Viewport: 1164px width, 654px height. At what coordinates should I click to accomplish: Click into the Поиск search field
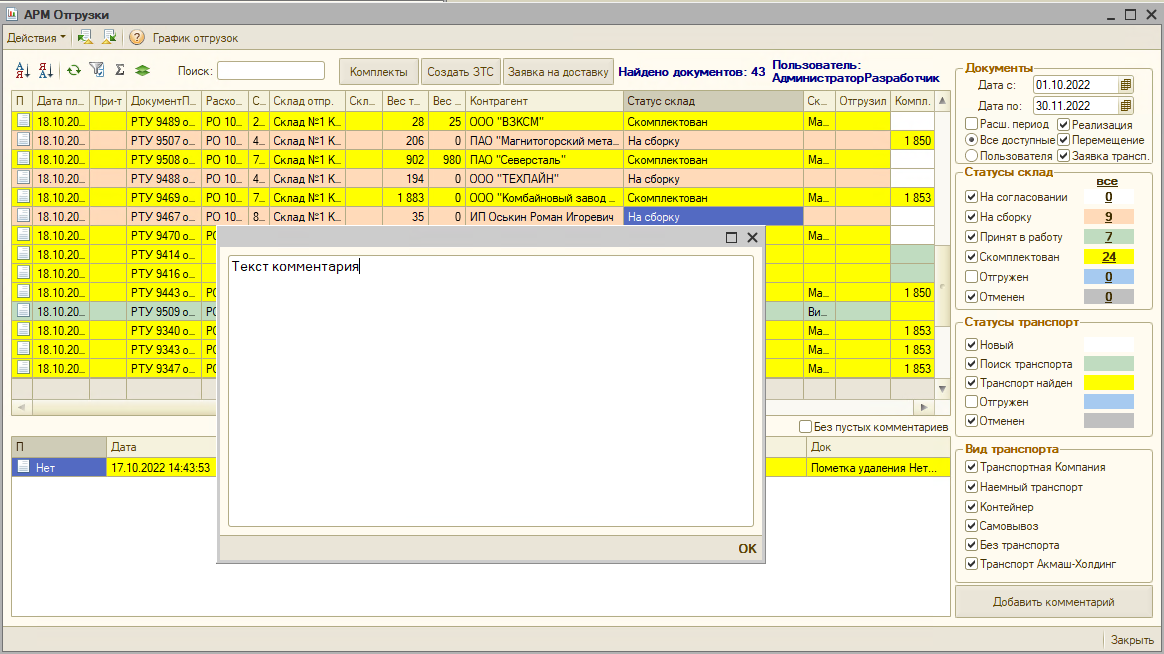271,71
